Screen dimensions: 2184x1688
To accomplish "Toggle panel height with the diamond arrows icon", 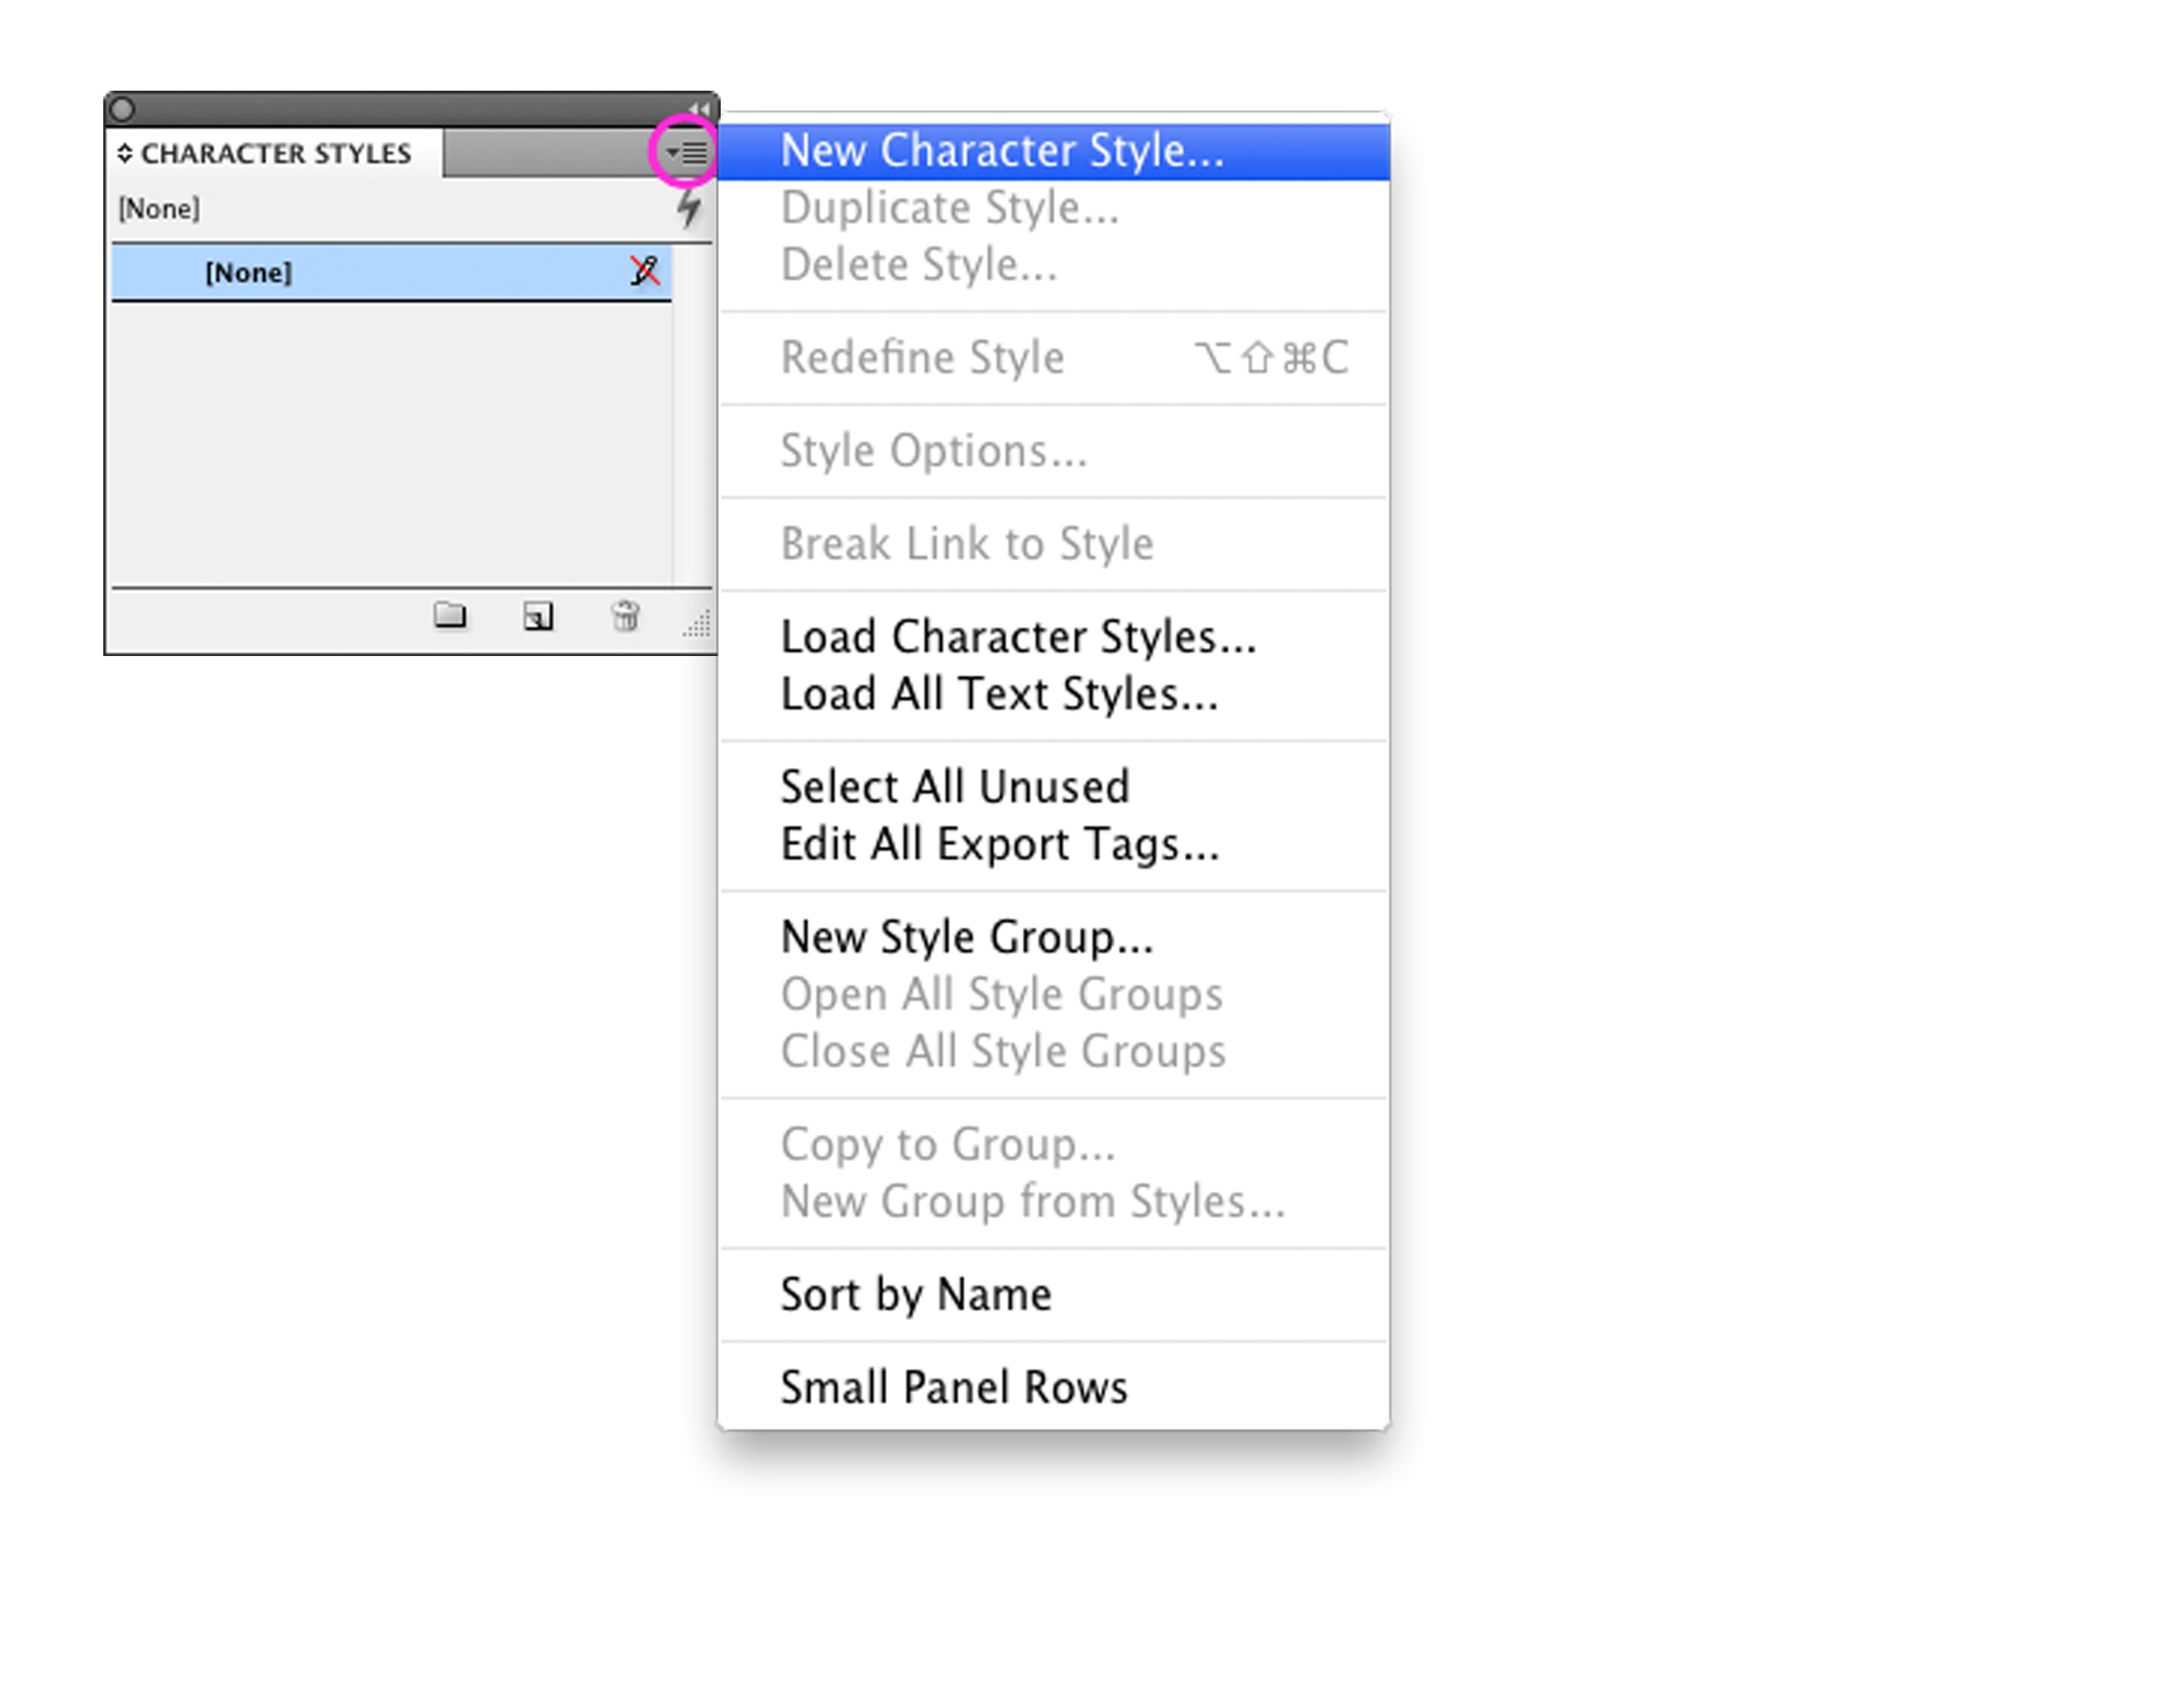I will tap(126, 153).
